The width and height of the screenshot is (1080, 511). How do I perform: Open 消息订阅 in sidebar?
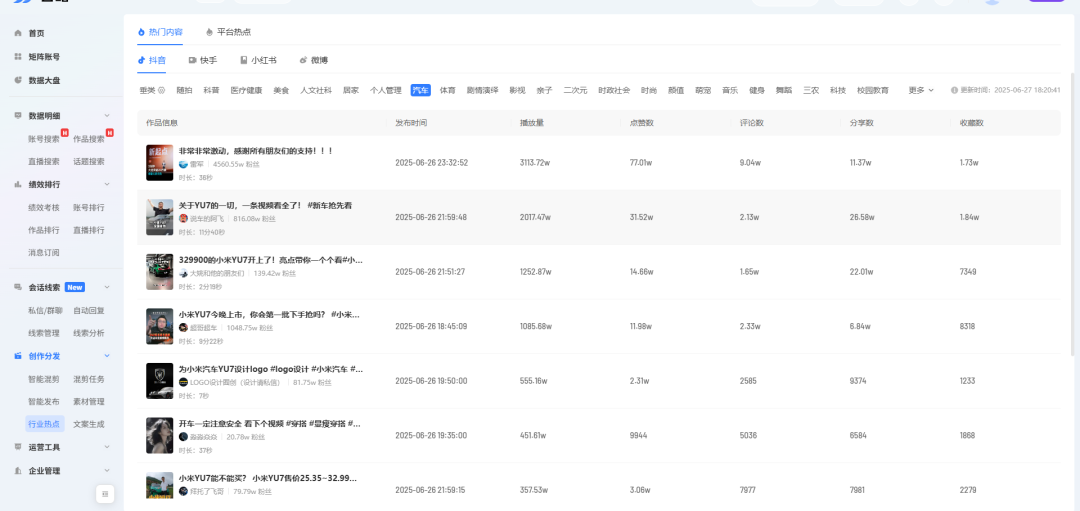(x=44, y=253)
